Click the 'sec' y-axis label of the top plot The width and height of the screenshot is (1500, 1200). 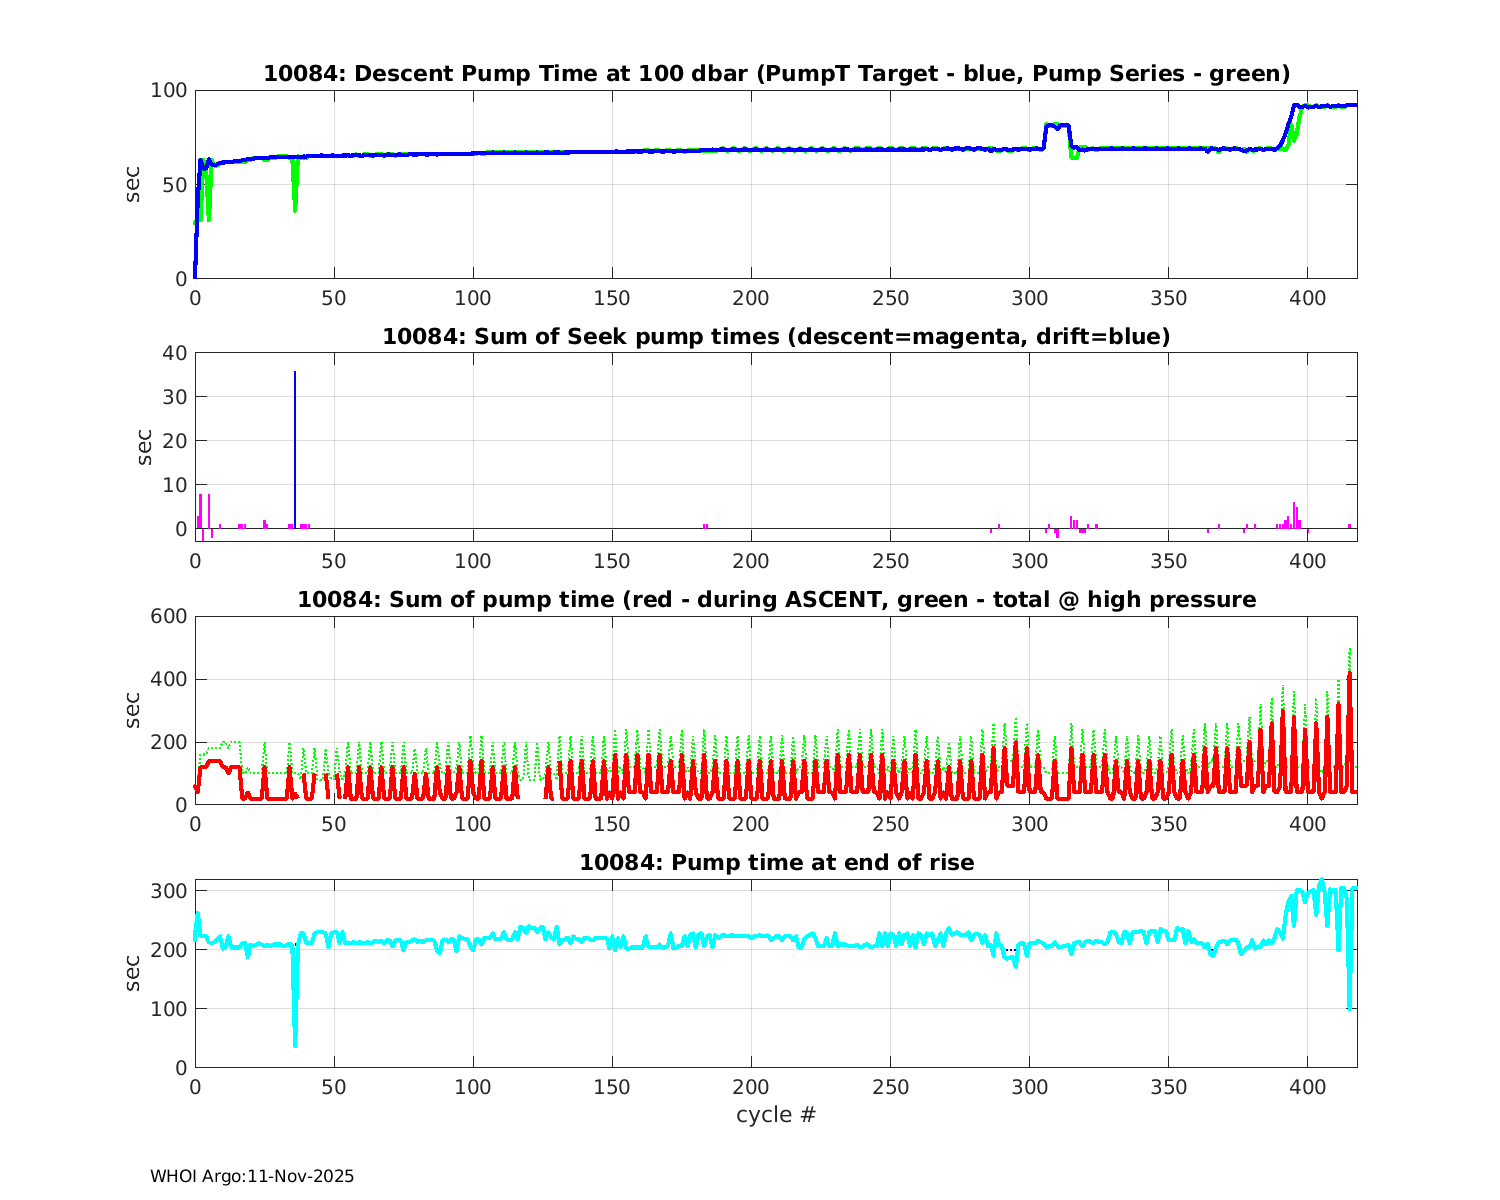(133, 184)
